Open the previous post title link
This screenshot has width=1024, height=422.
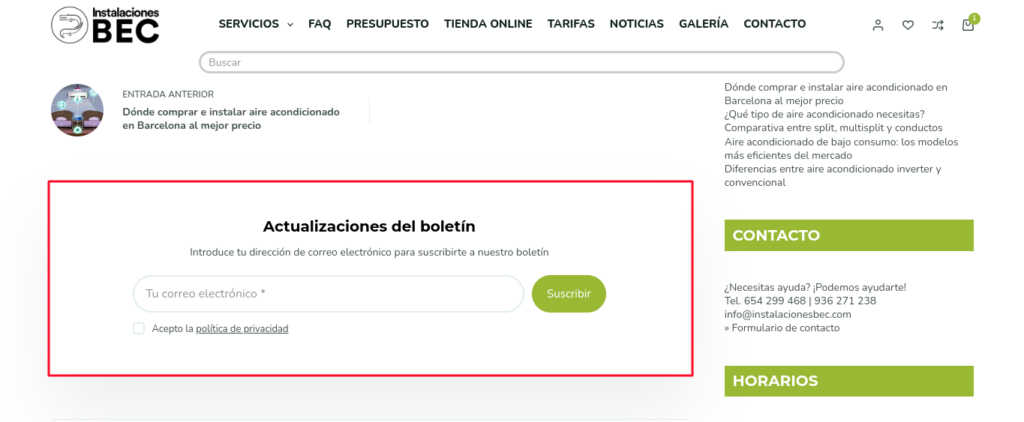(231, 119)
